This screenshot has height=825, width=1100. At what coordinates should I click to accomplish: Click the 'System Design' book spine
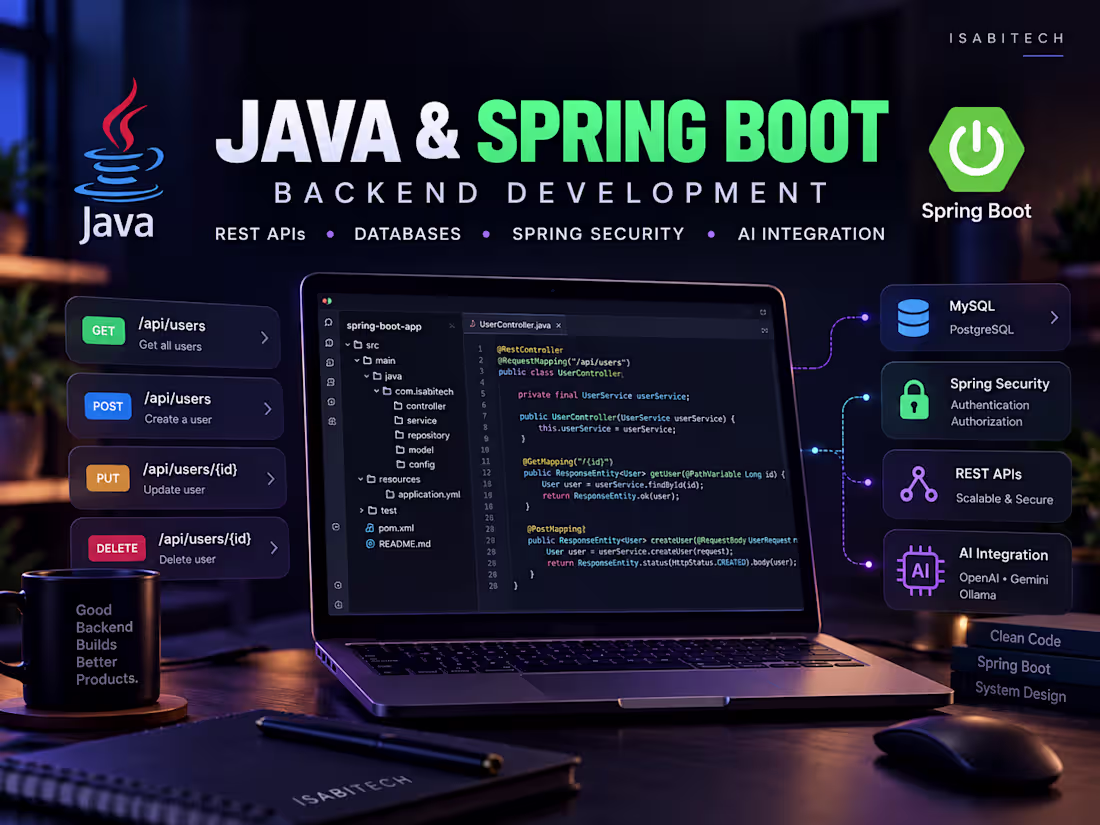click(1020, 692)
